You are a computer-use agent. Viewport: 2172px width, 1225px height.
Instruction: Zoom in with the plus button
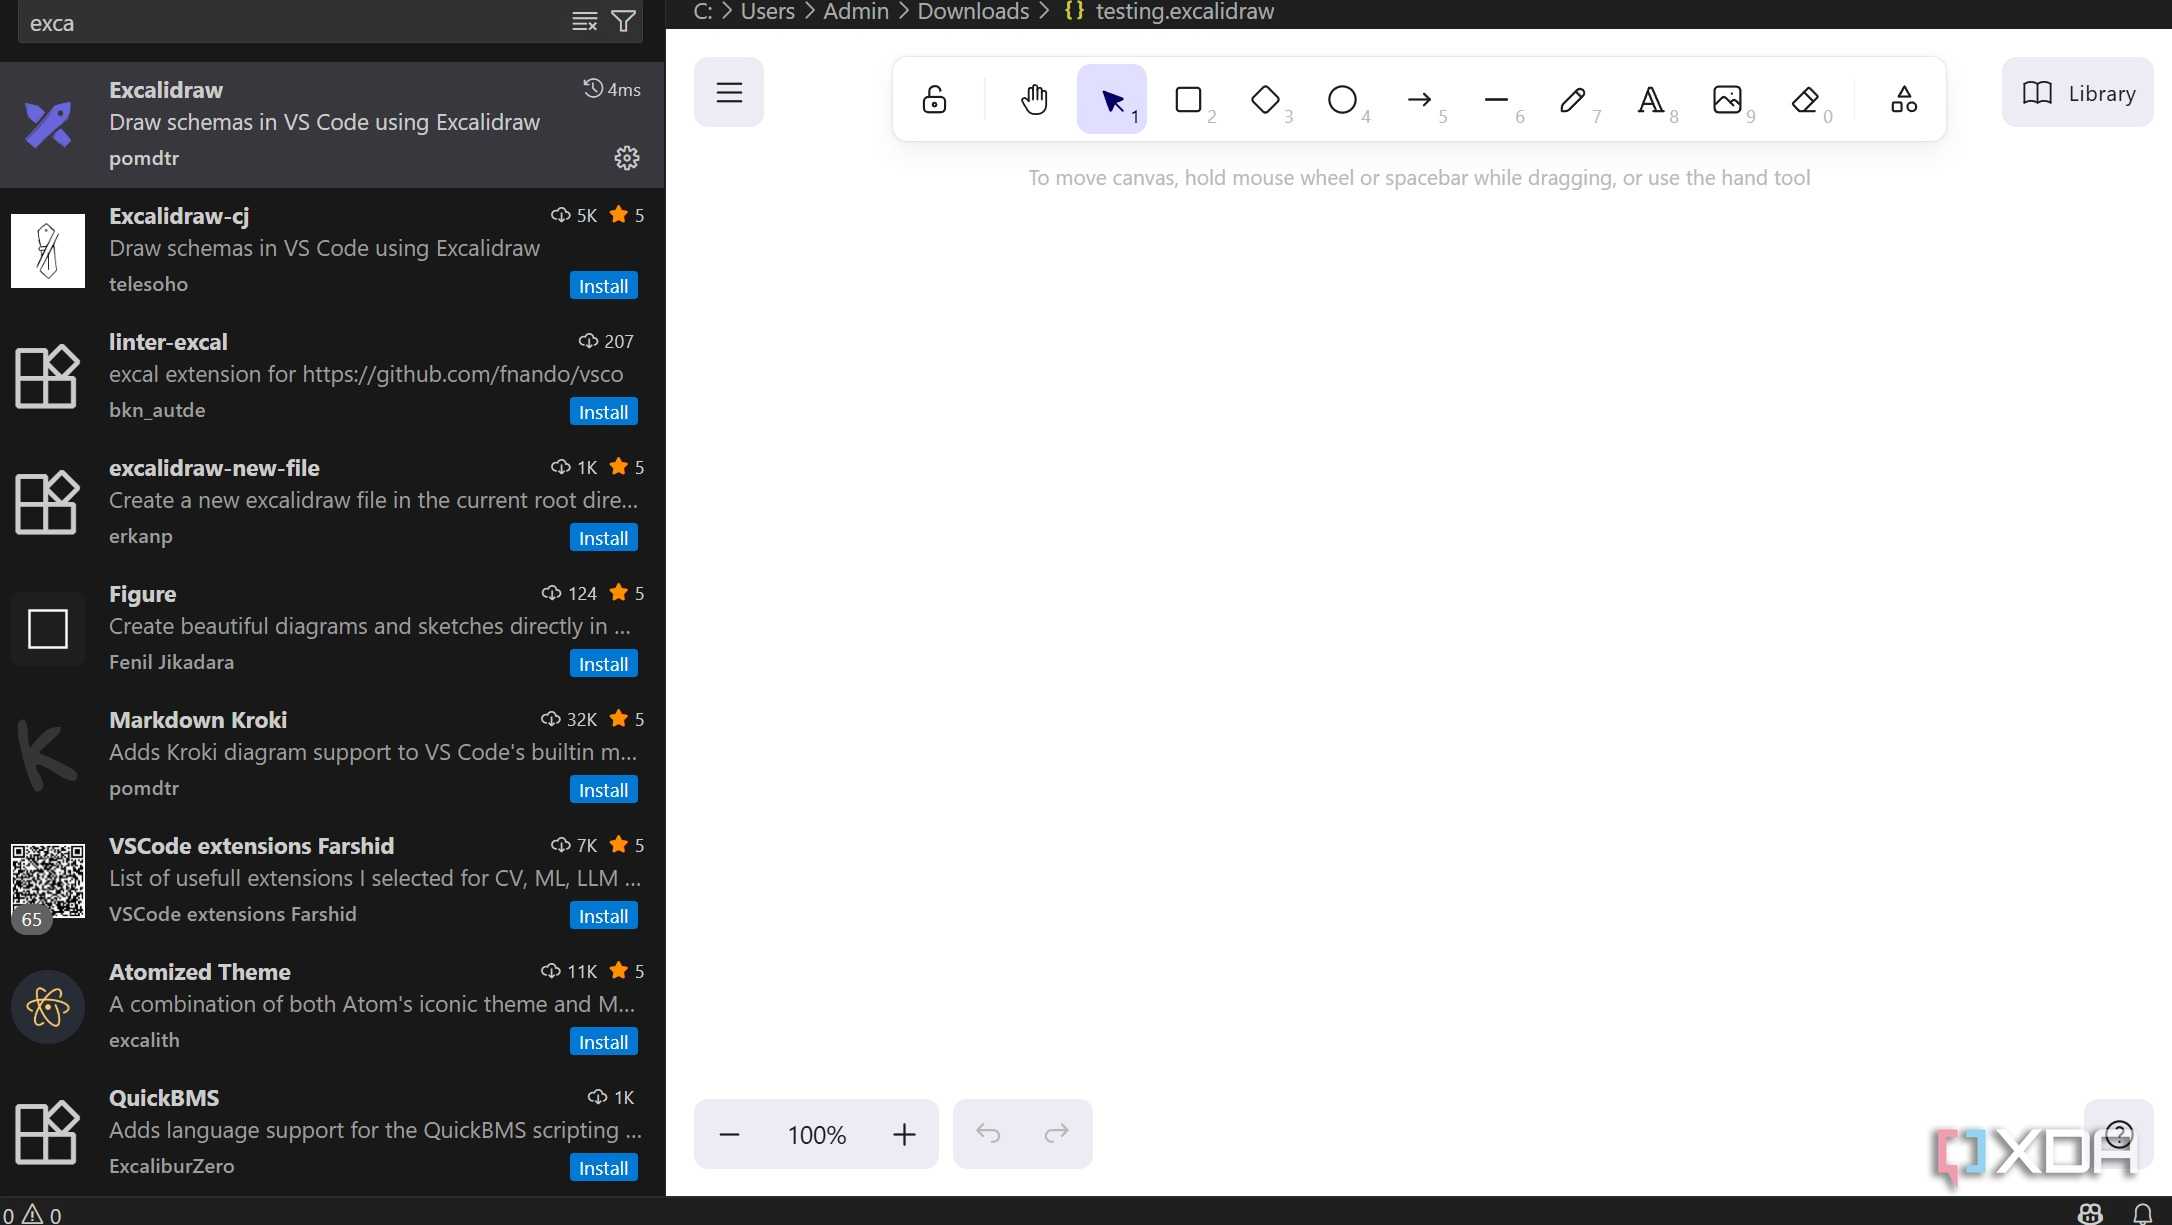pos(904,1134)
